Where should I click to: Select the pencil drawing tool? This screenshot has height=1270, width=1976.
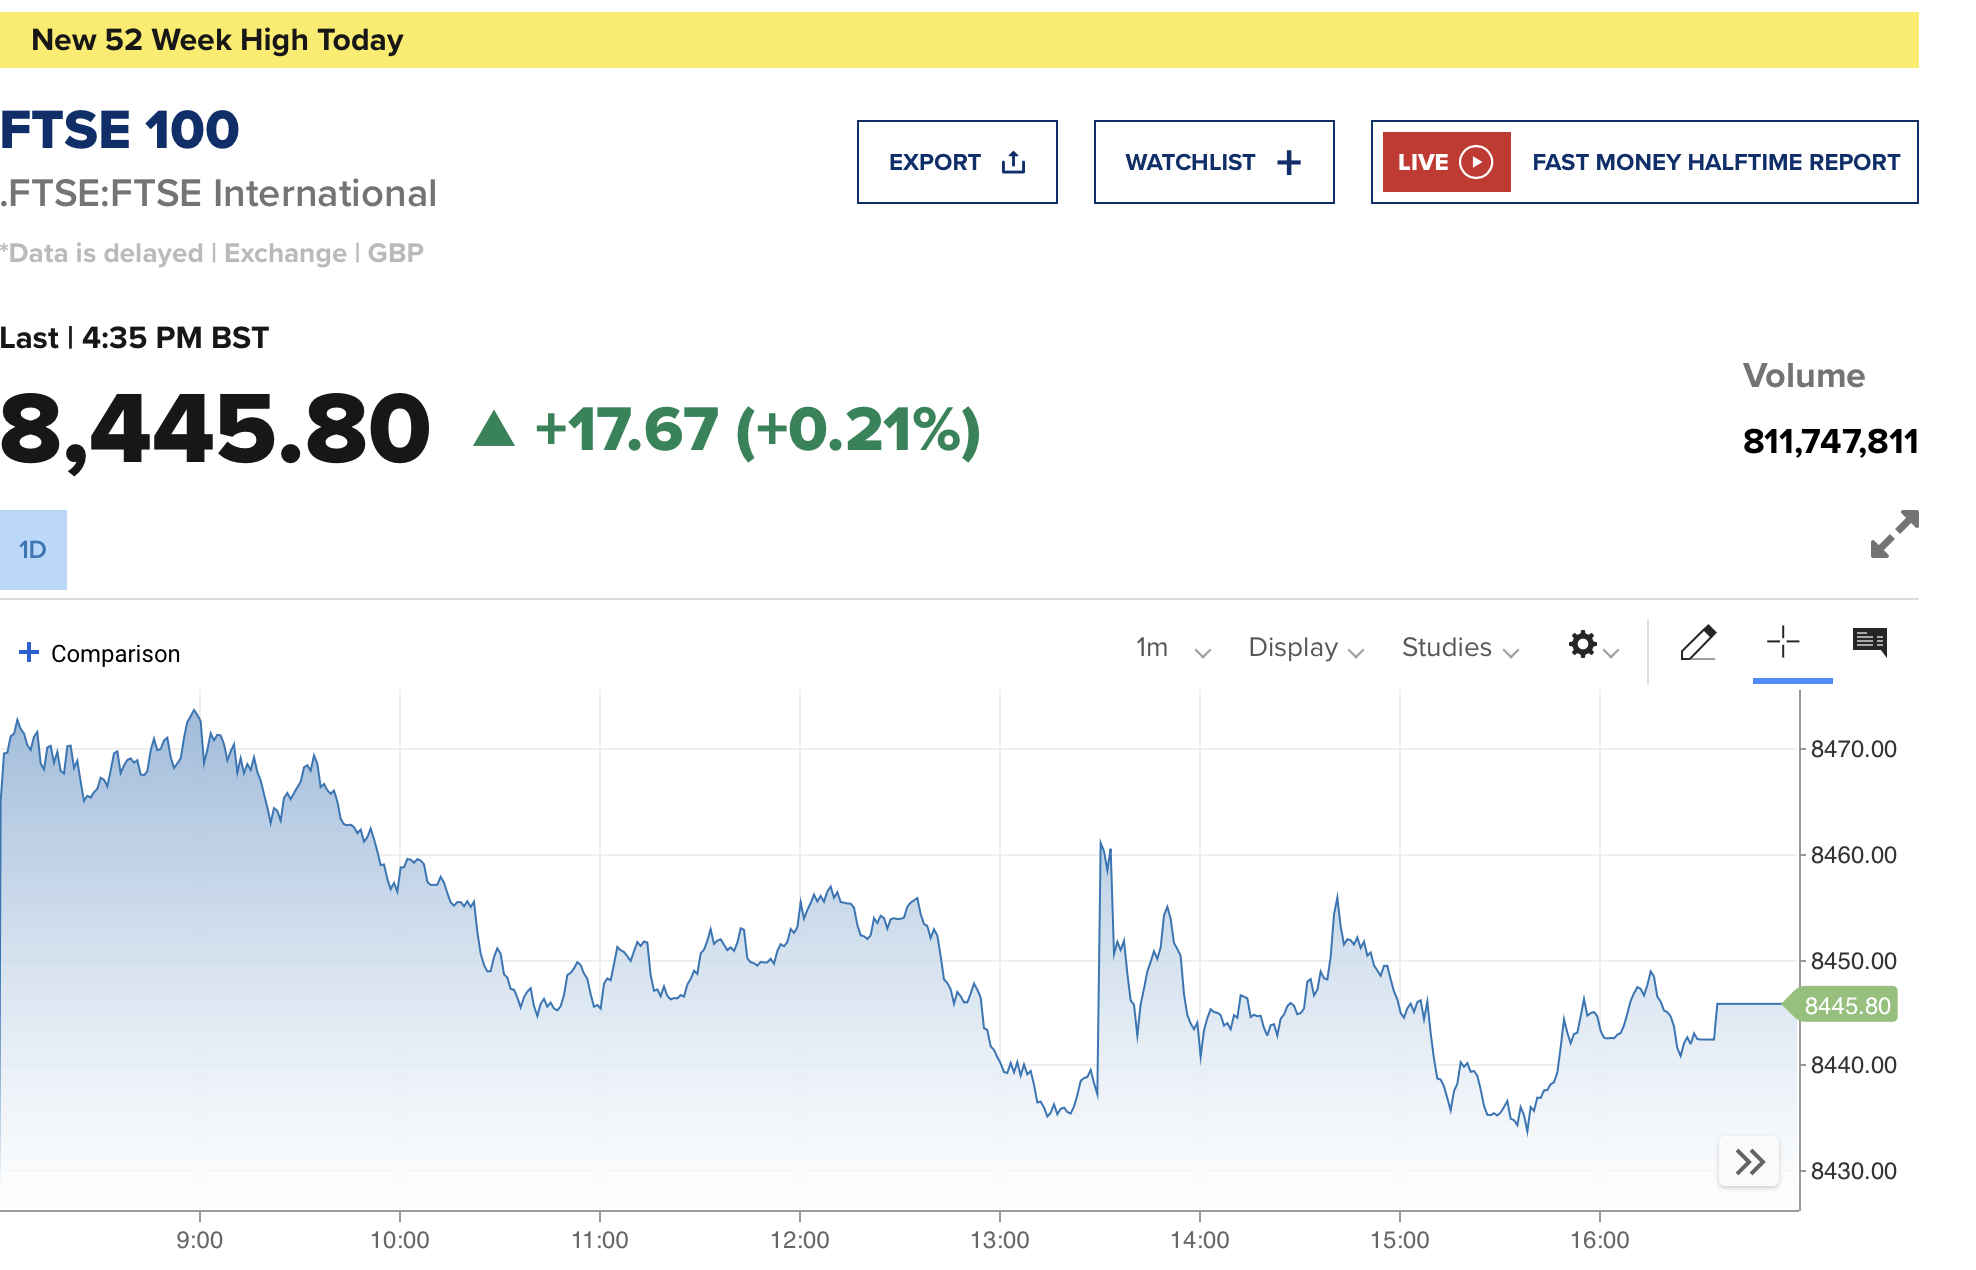pos(1698,643)
